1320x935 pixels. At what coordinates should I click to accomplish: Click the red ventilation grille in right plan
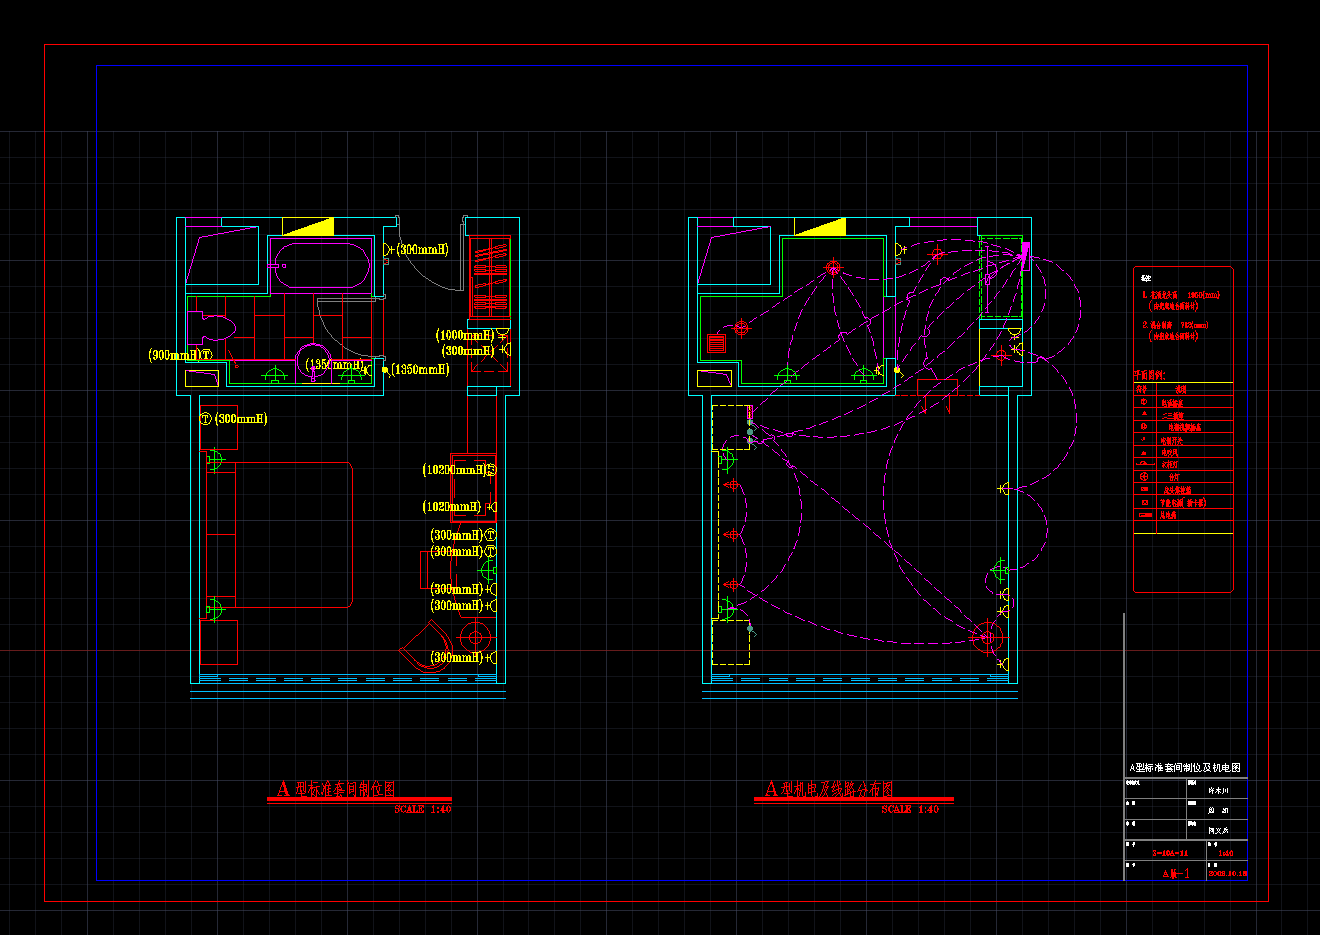[716, 343]
